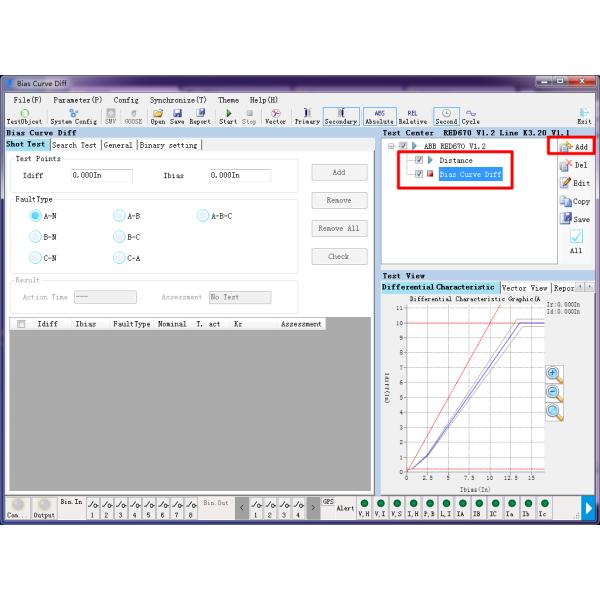Click the Remove All button

coord(338,228)
